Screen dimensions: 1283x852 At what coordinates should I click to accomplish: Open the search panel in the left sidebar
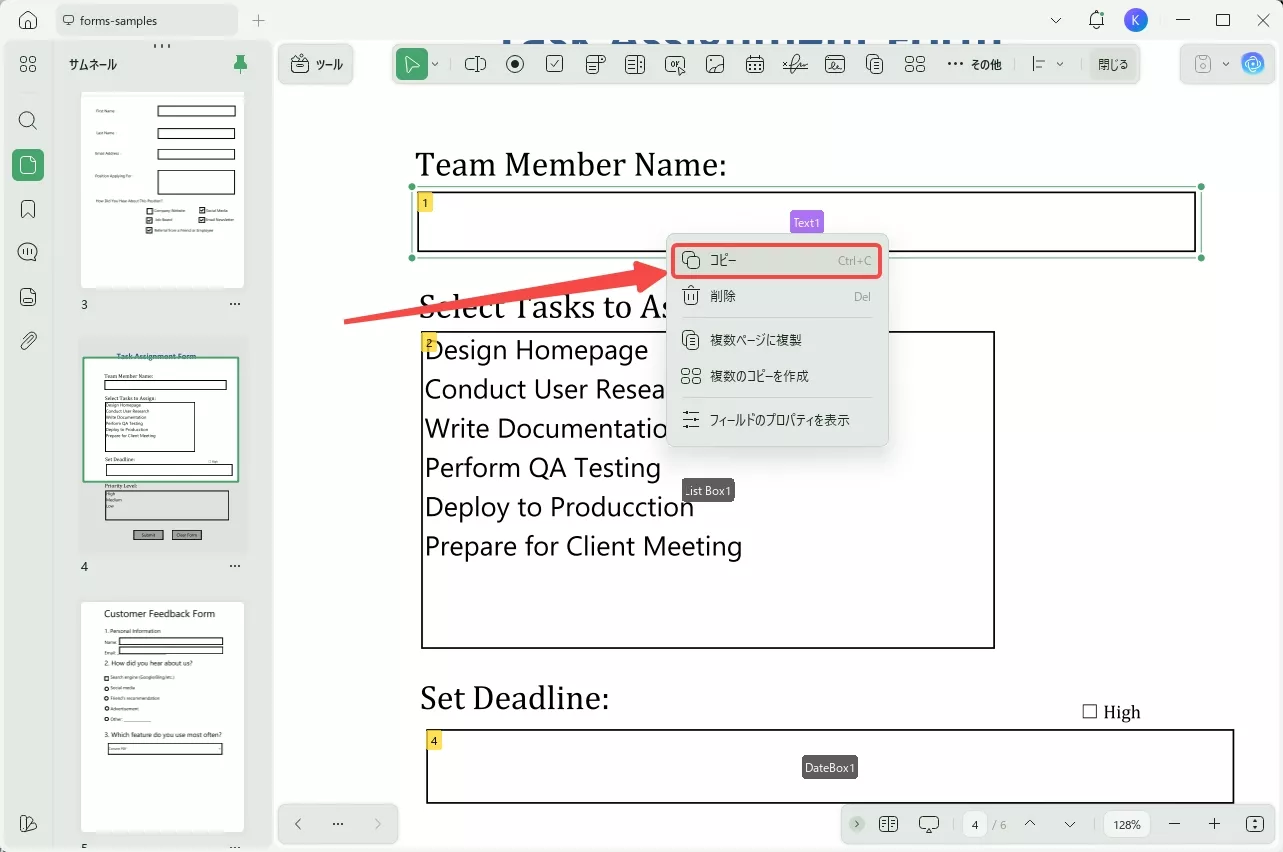(x=28, y=121)
